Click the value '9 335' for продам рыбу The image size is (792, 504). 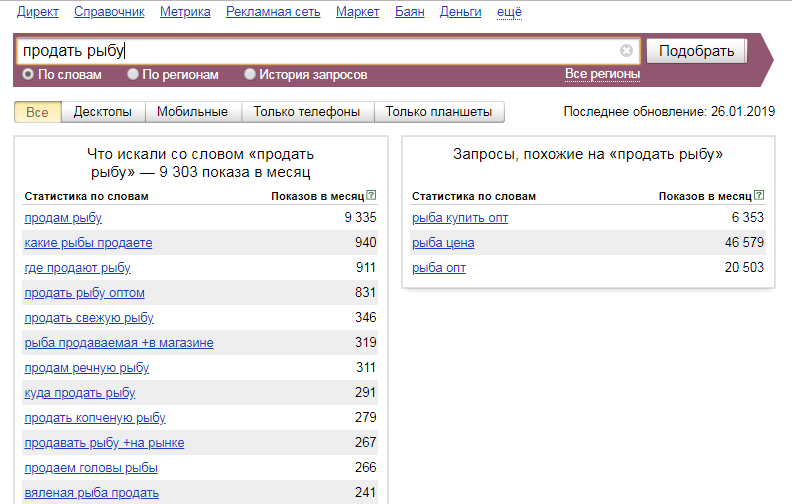(360, 217)
